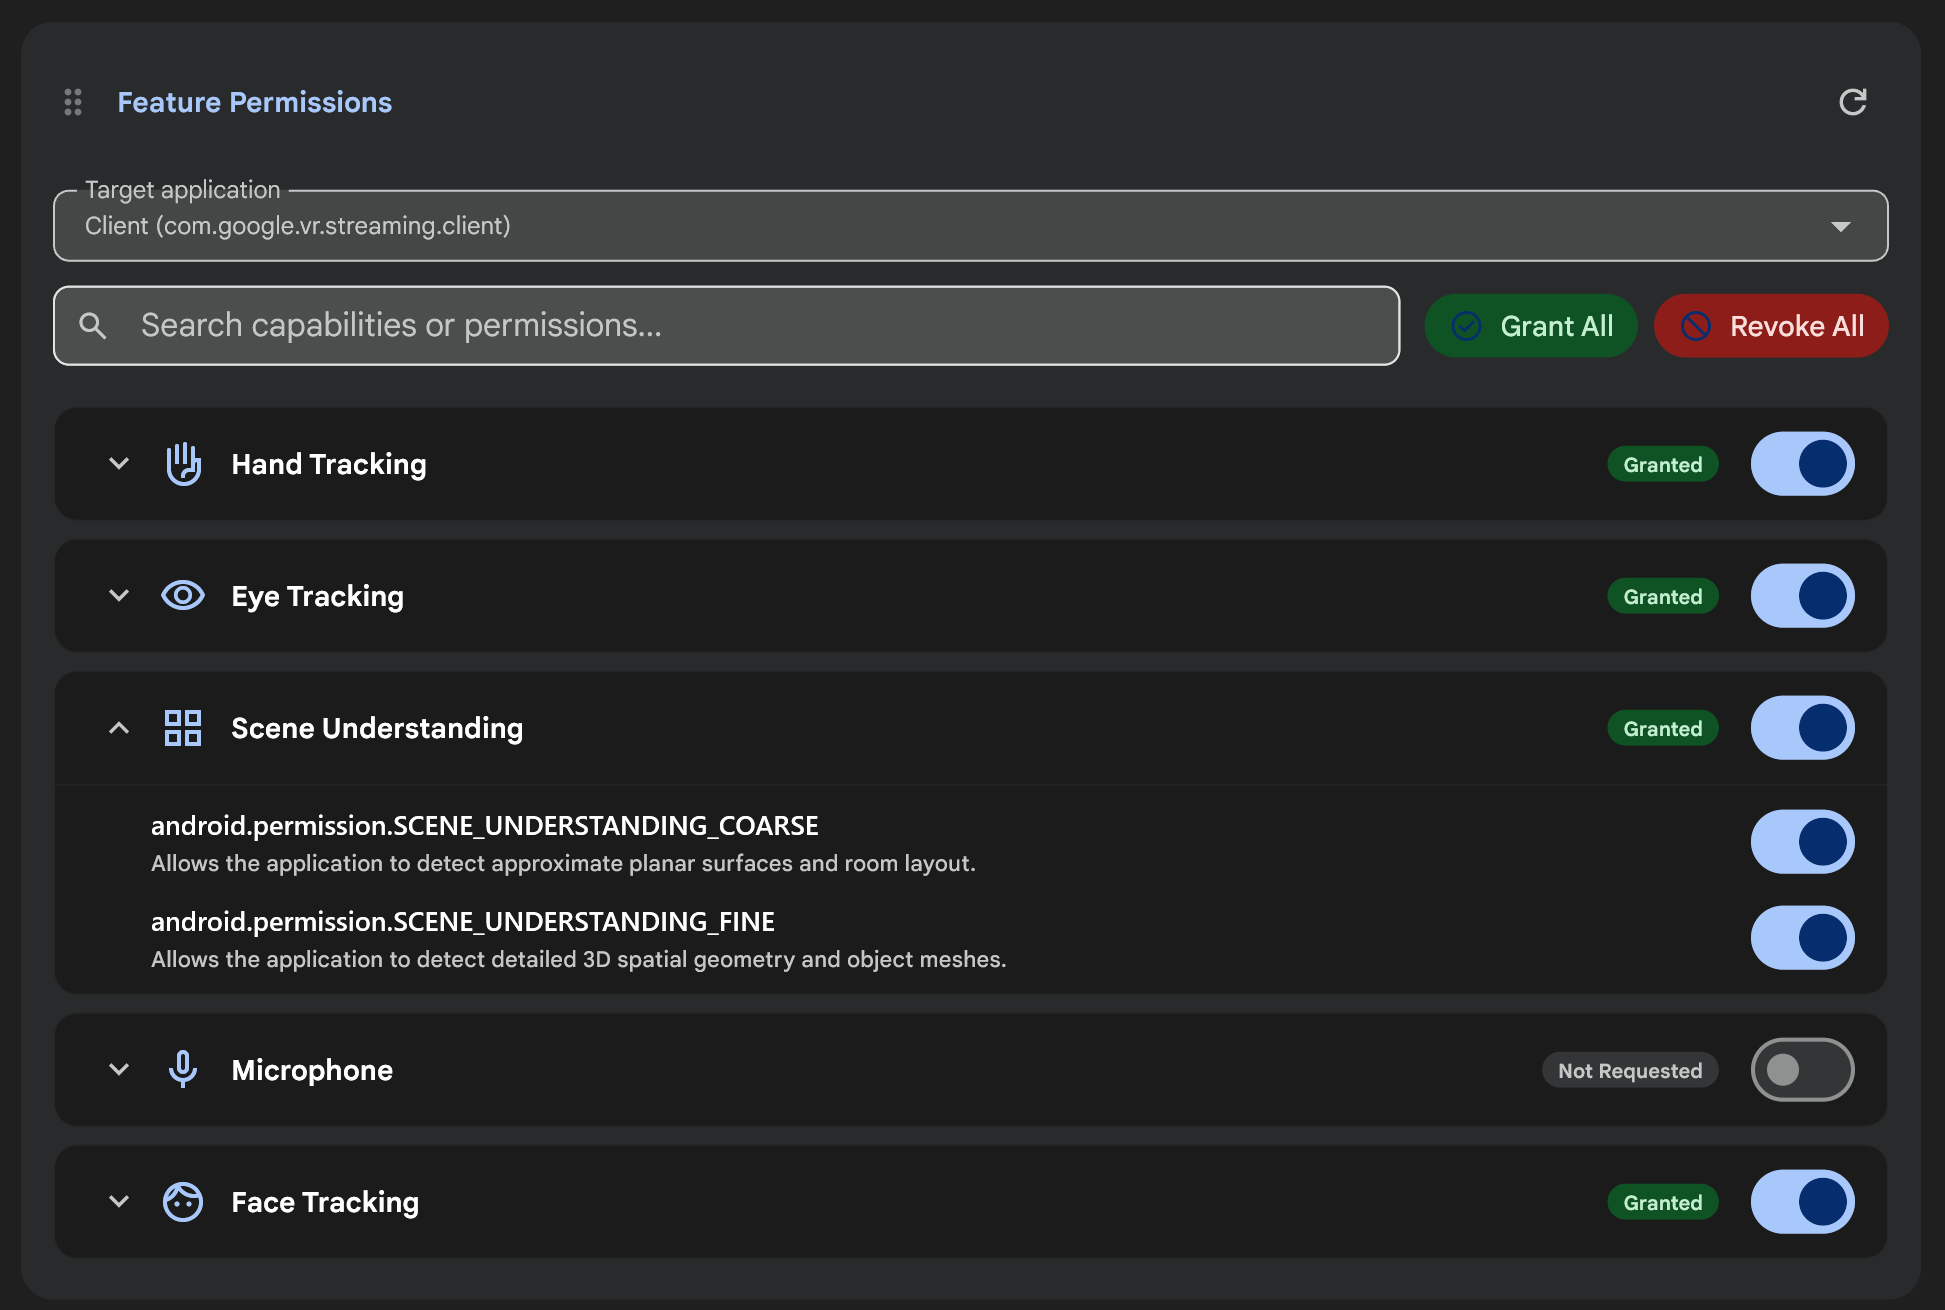The height and width of the screenshot is (1310, 1945).
Task: Click the Grant All button
Action: (x=1530, y=326)
